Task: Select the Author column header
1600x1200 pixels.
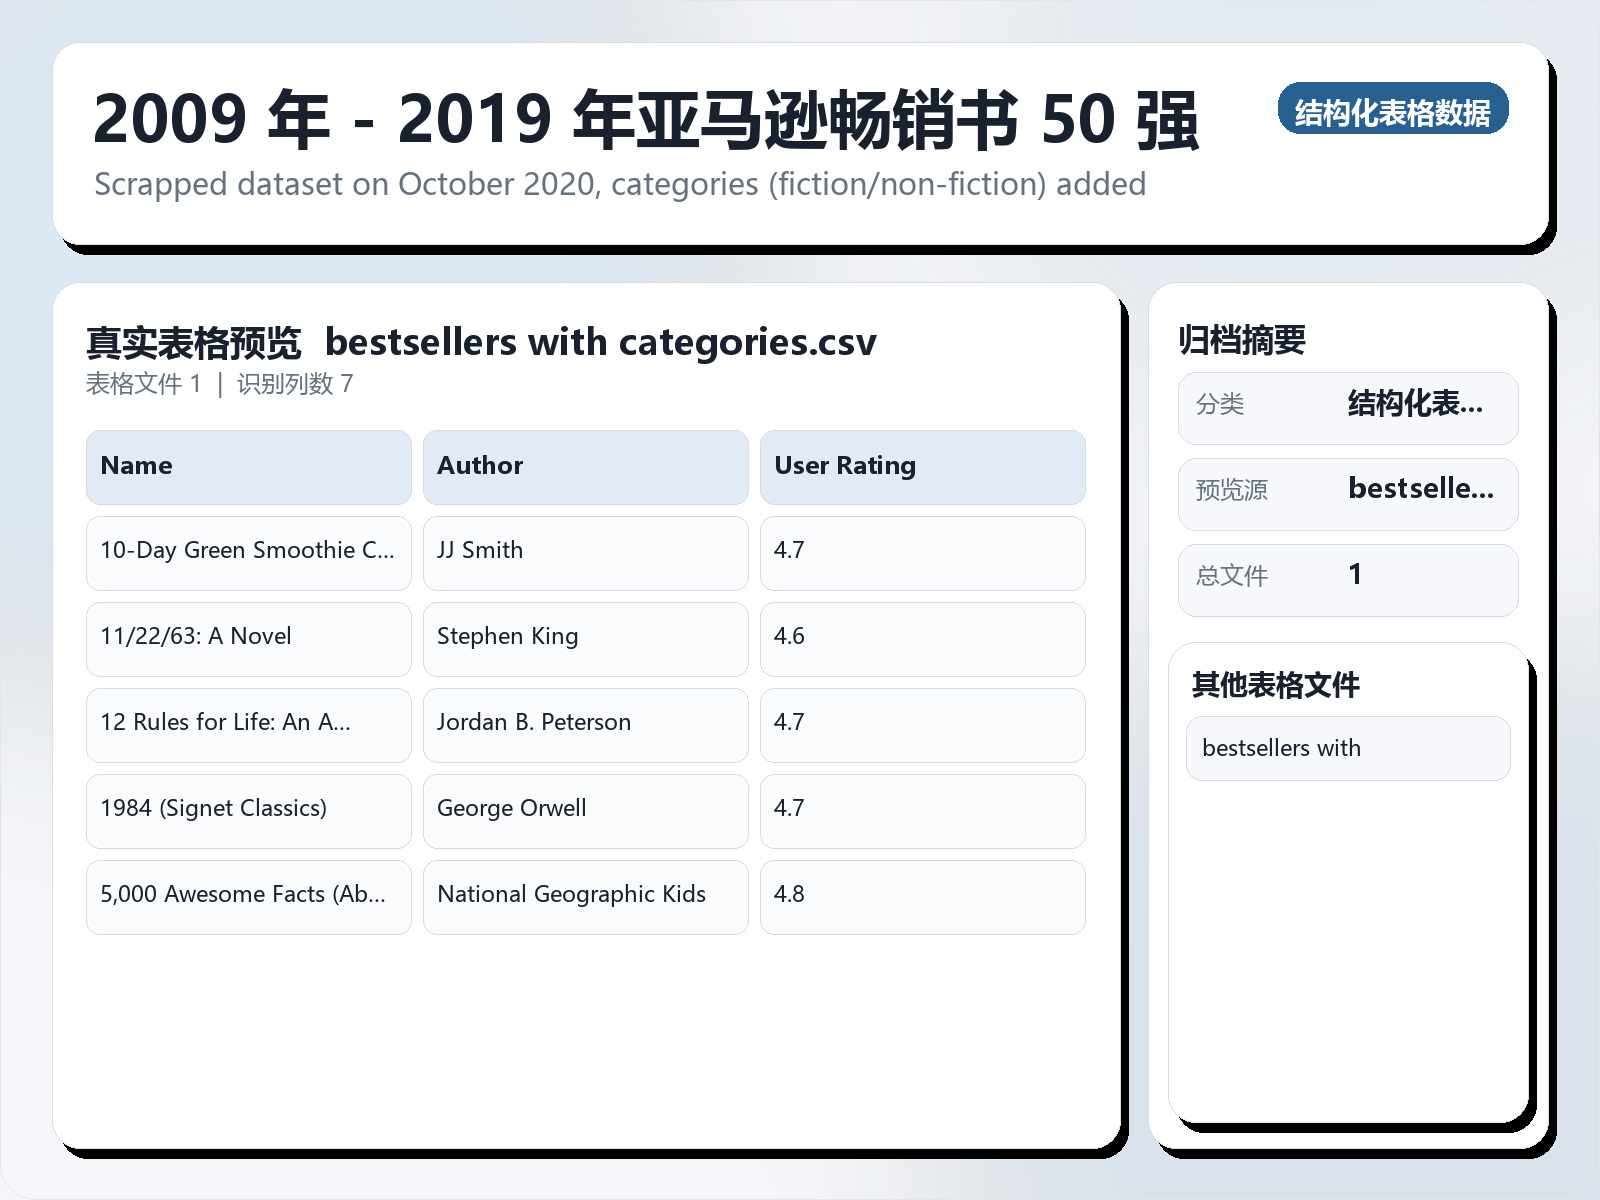Action: coord(585,466)
